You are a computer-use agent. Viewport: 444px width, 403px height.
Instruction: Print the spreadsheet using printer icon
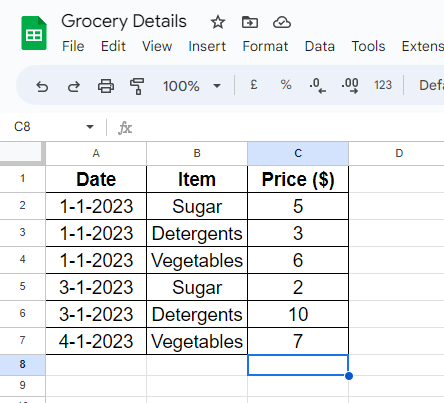(106, 86)
